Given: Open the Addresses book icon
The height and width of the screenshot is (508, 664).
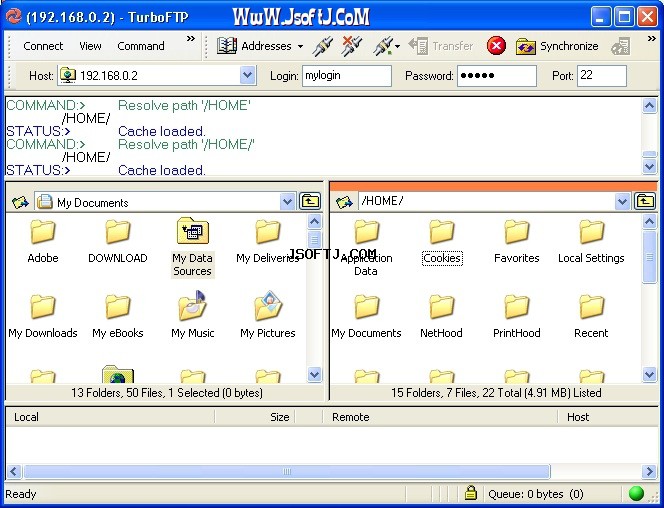Looking at the screenshot, I should [227, 46].
